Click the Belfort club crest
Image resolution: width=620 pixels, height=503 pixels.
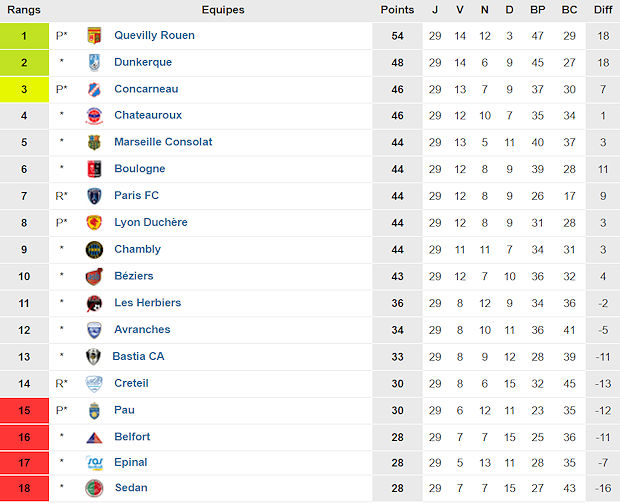(x=95, y=437)
